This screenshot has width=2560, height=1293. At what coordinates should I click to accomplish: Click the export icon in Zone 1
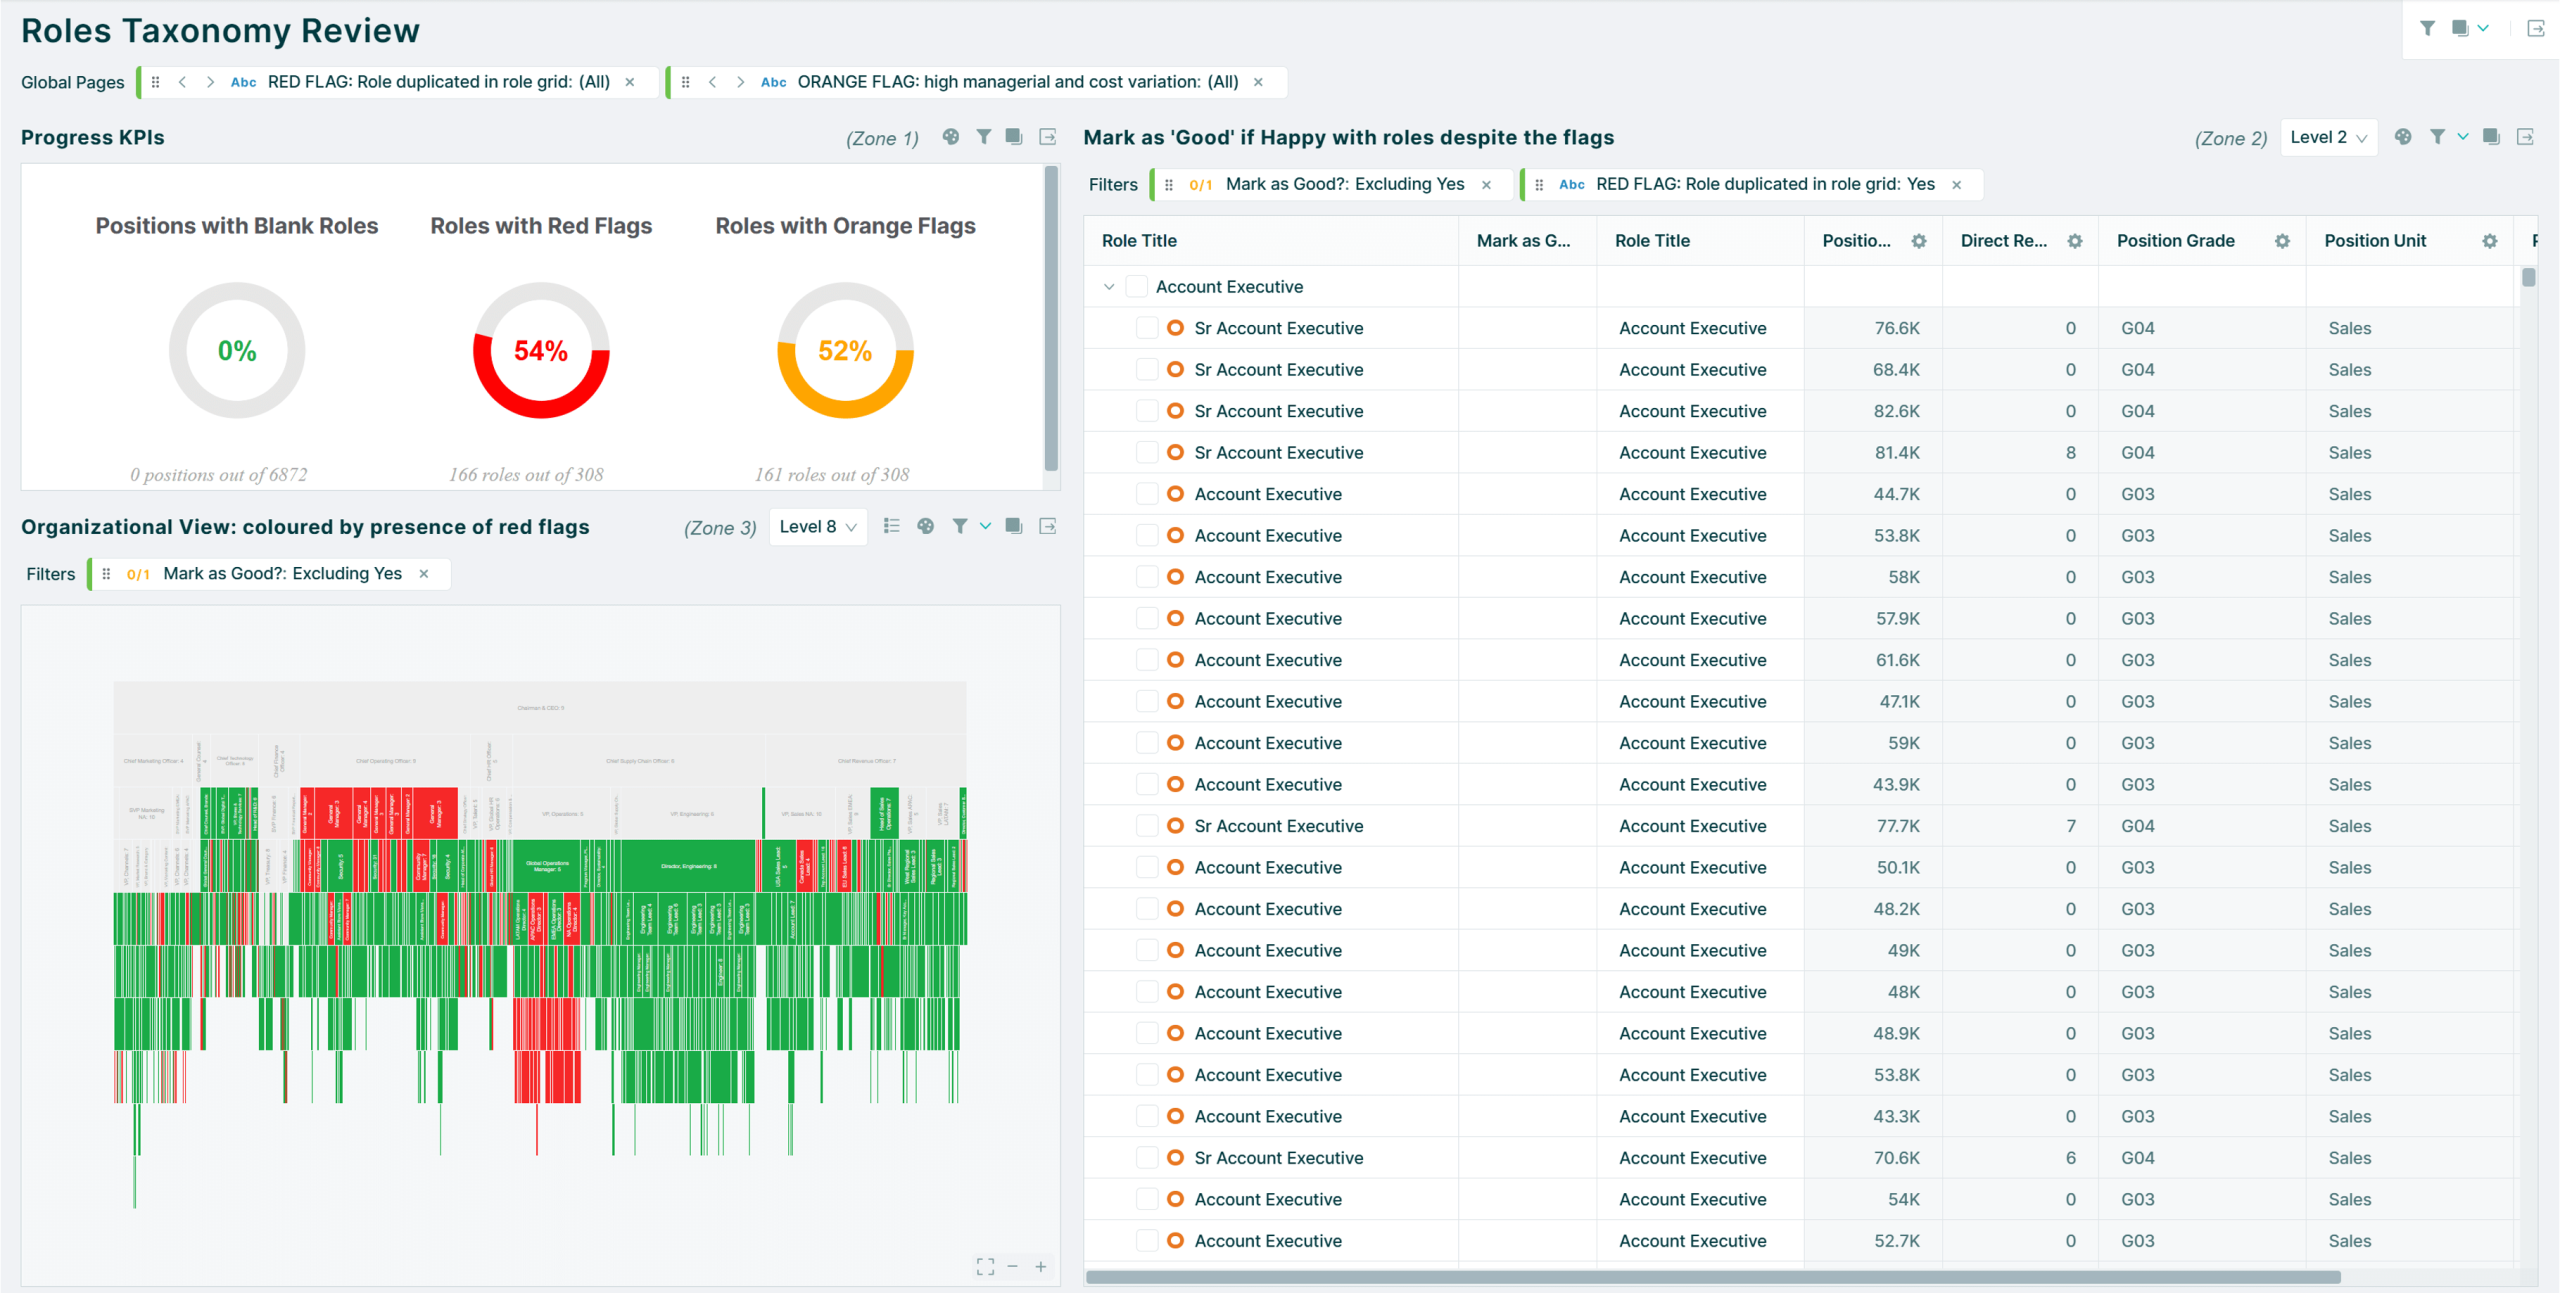pos(1048,137)
